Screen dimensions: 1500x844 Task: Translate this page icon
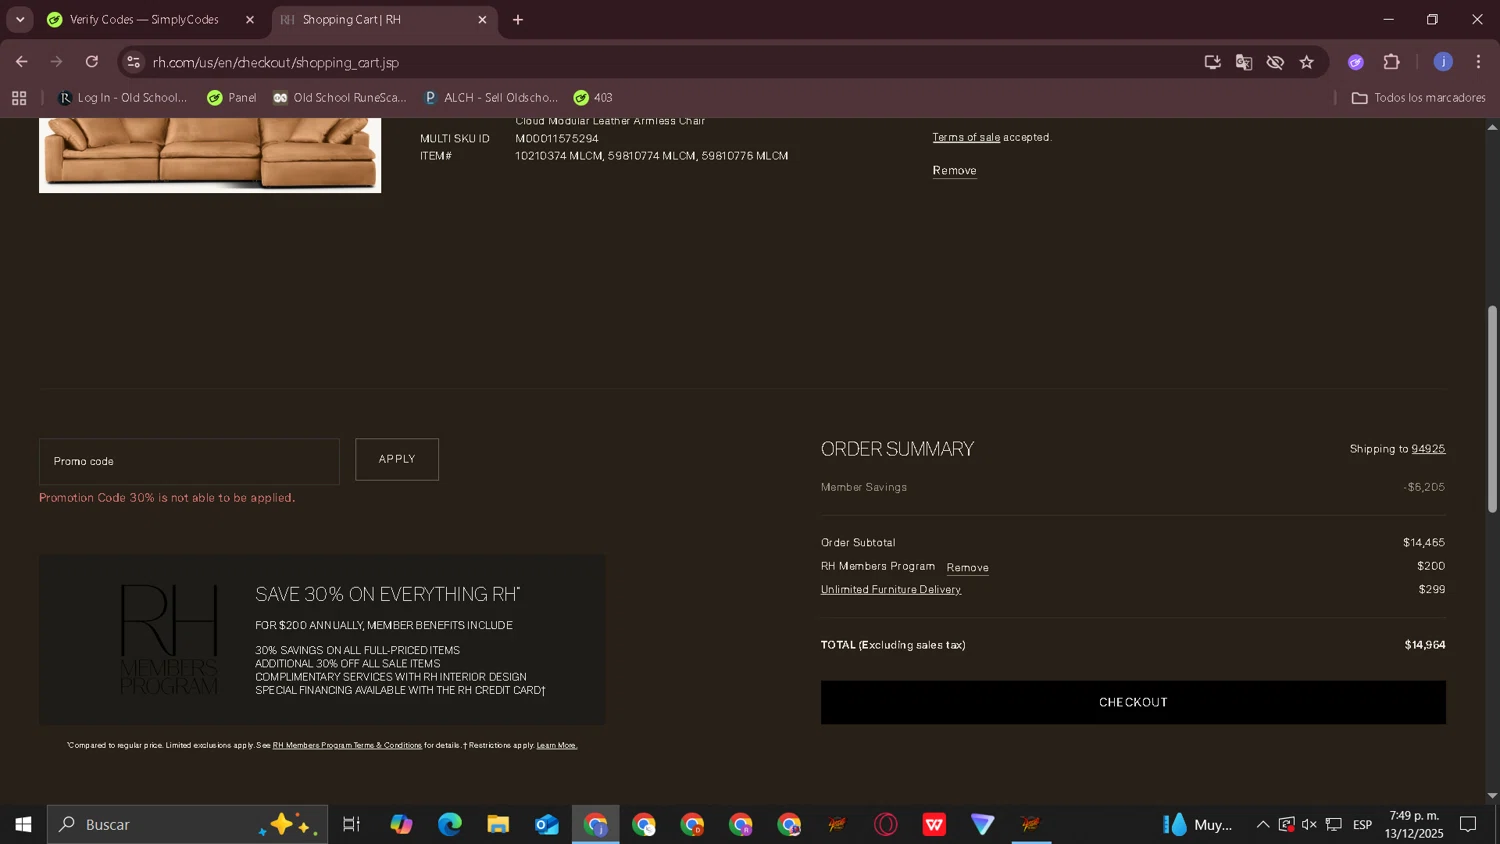(1244, 62)
